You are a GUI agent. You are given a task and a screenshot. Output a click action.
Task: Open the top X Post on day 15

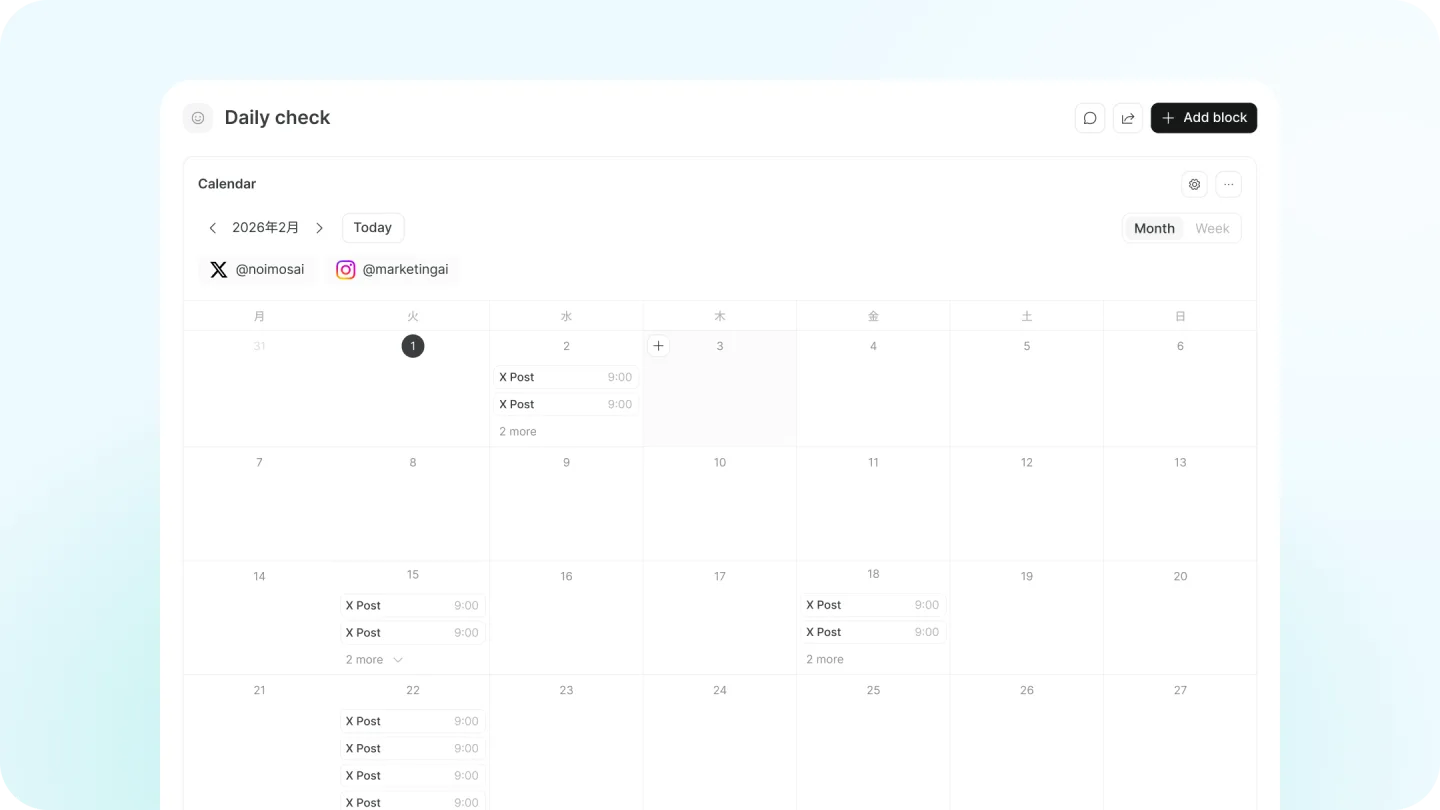[x=413, y=605]
